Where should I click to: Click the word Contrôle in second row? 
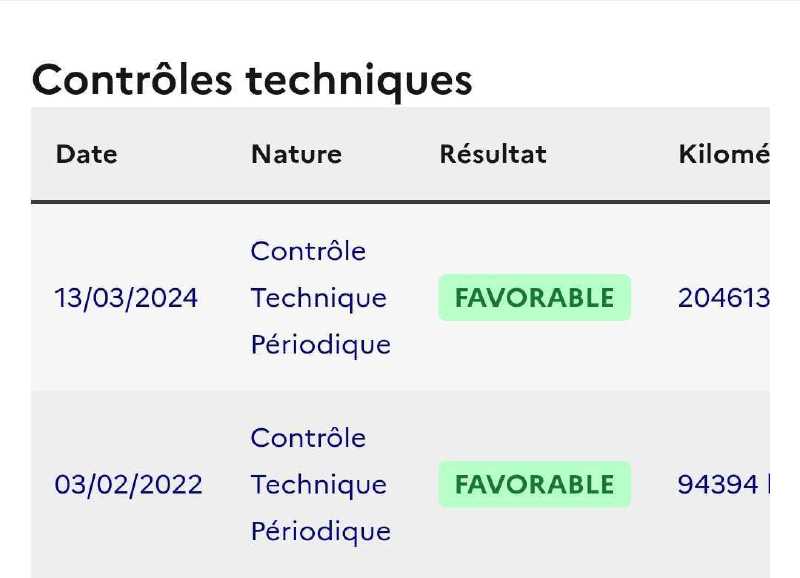coord(308,438)
